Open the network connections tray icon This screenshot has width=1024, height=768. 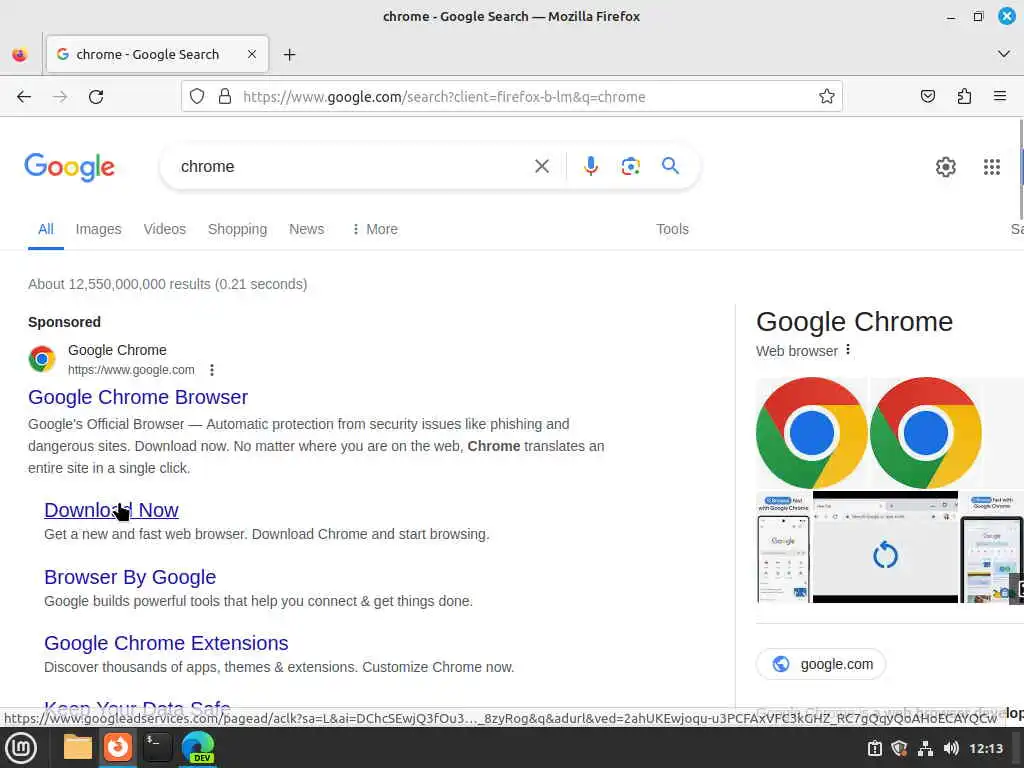click(925, 748)
